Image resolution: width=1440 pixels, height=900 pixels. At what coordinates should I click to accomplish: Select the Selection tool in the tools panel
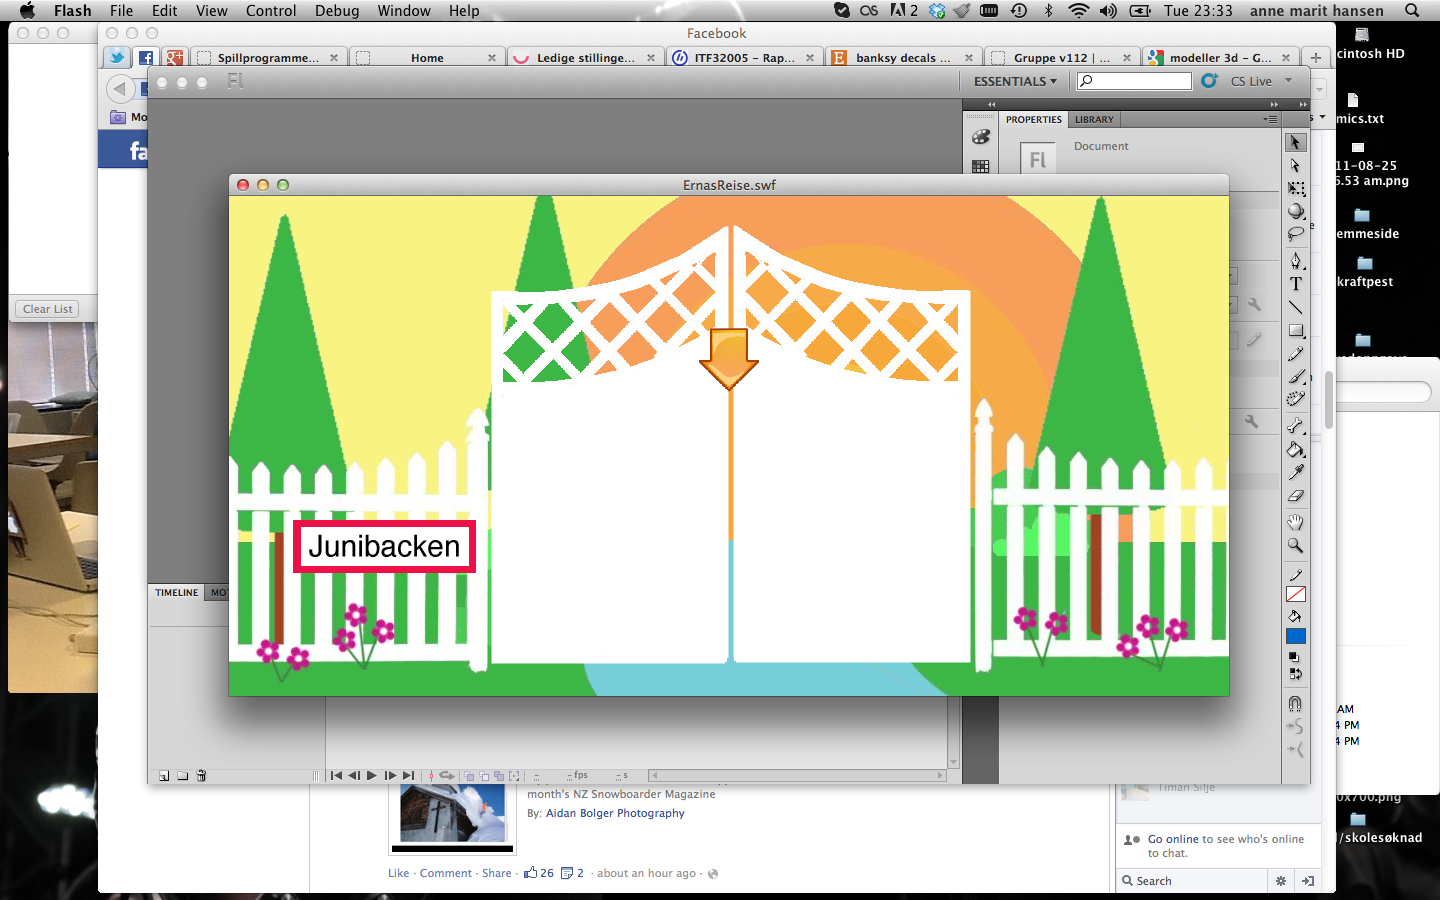click(1295, 141)
